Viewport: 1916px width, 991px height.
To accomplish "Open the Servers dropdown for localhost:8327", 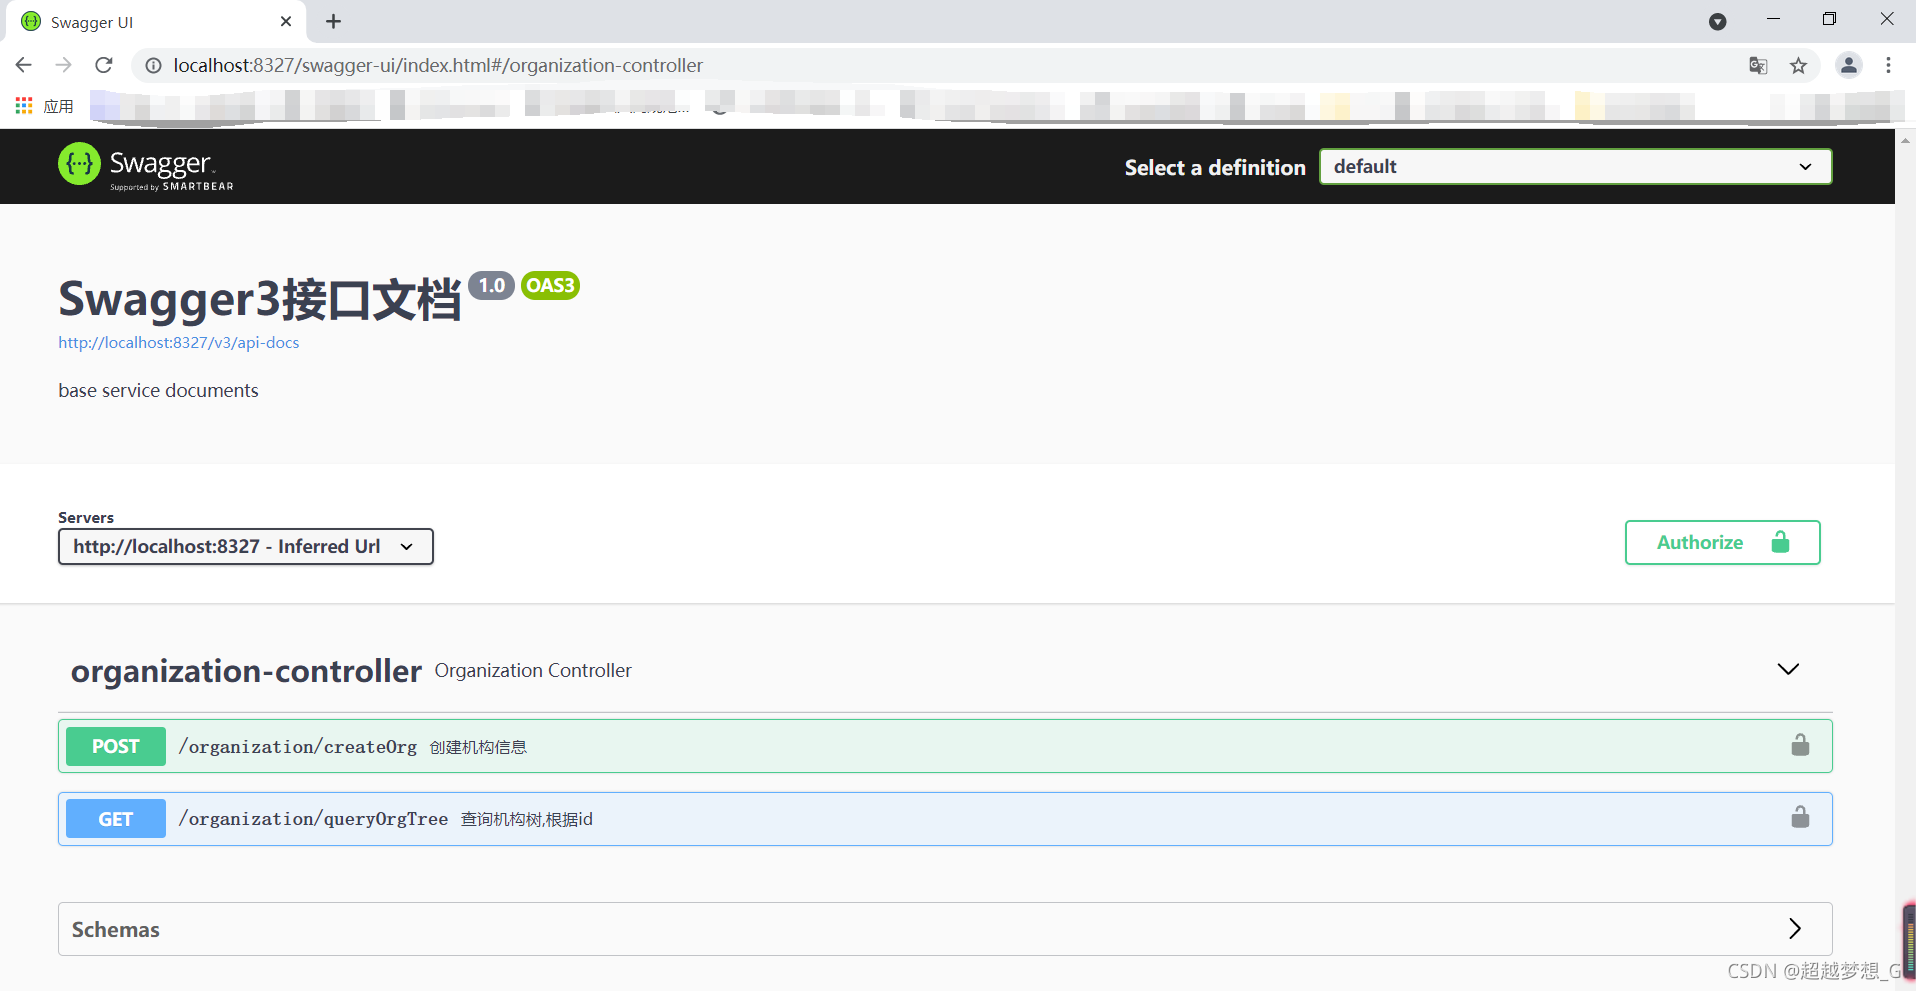I will pos(246,547).
